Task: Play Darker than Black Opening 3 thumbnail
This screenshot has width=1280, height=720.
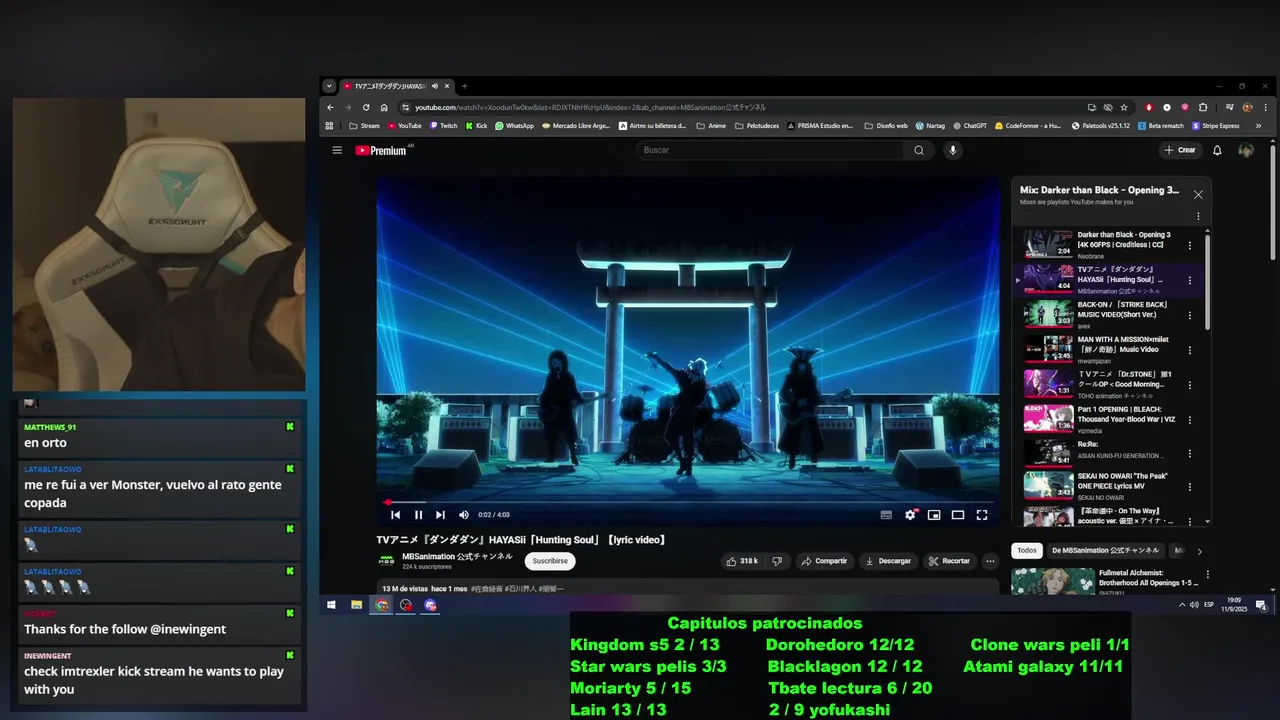Action: (1048, 244)
